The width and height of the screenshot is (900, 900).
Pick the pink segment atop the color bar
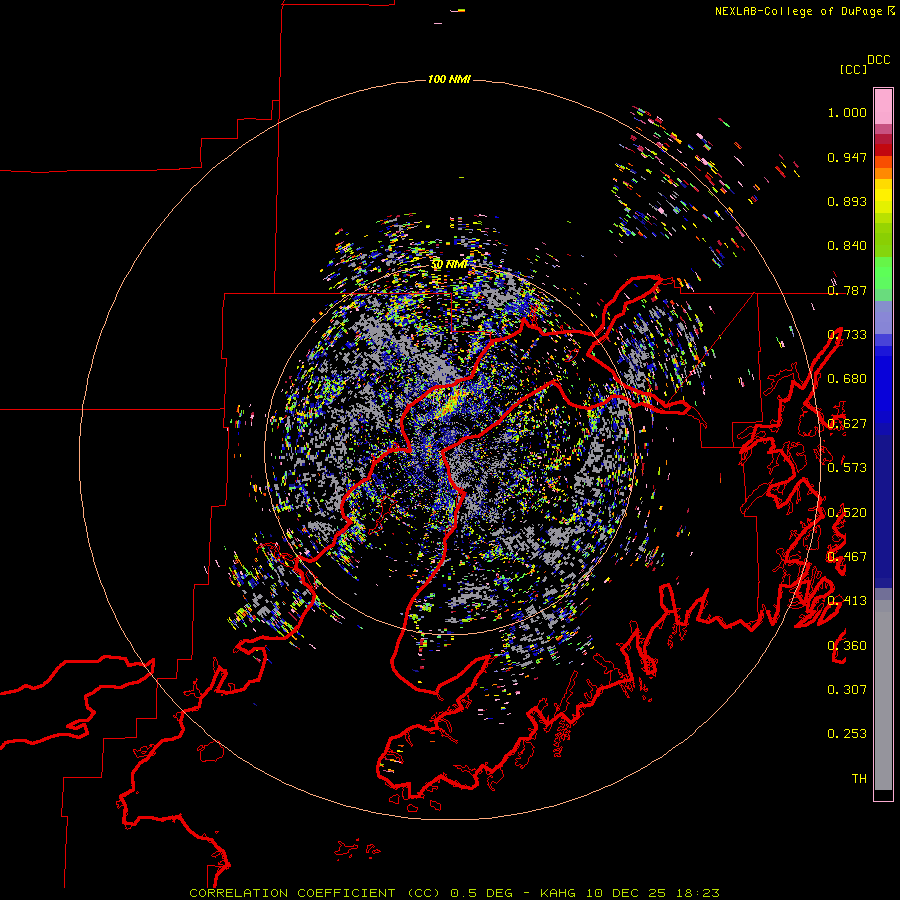click(883, 106)
